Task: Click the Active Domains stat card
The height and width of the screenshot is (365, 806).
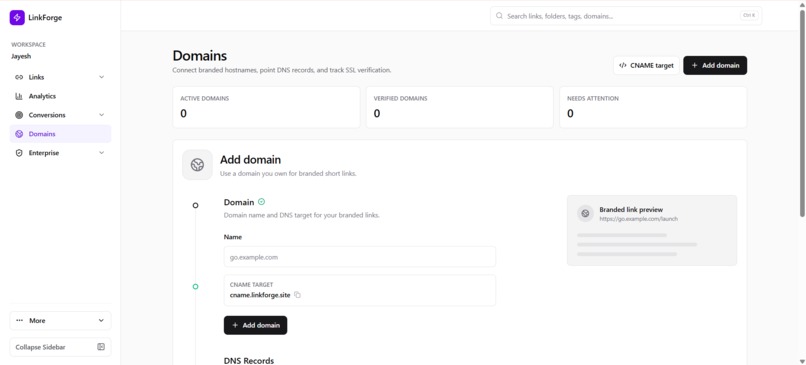Action: pos(266,107)
